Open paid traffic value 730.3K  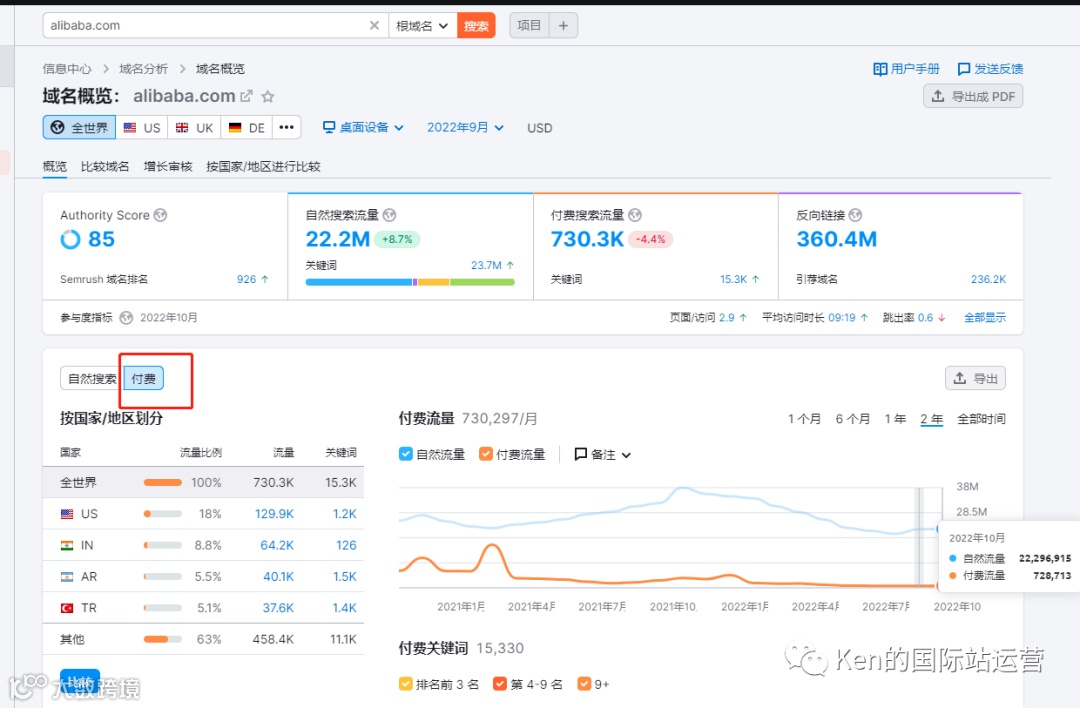pyautogui.click(x=587, y=239)
